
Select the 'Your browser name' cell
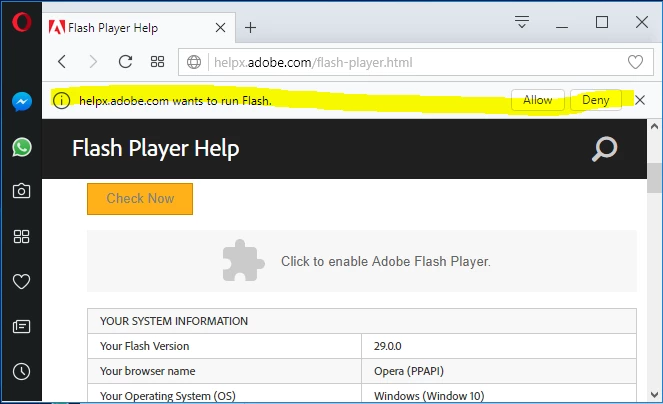pyautogui.click(x=225, y=371)
